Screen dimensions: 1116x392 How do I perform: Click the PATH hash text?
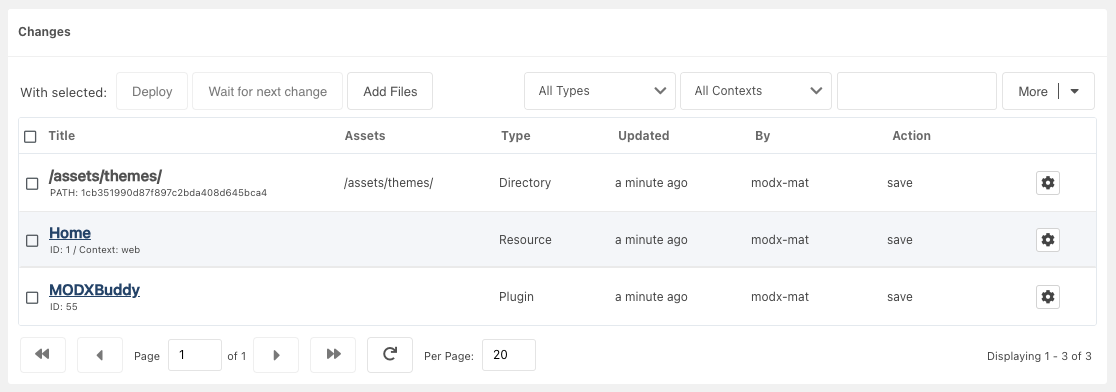point(159,193)
